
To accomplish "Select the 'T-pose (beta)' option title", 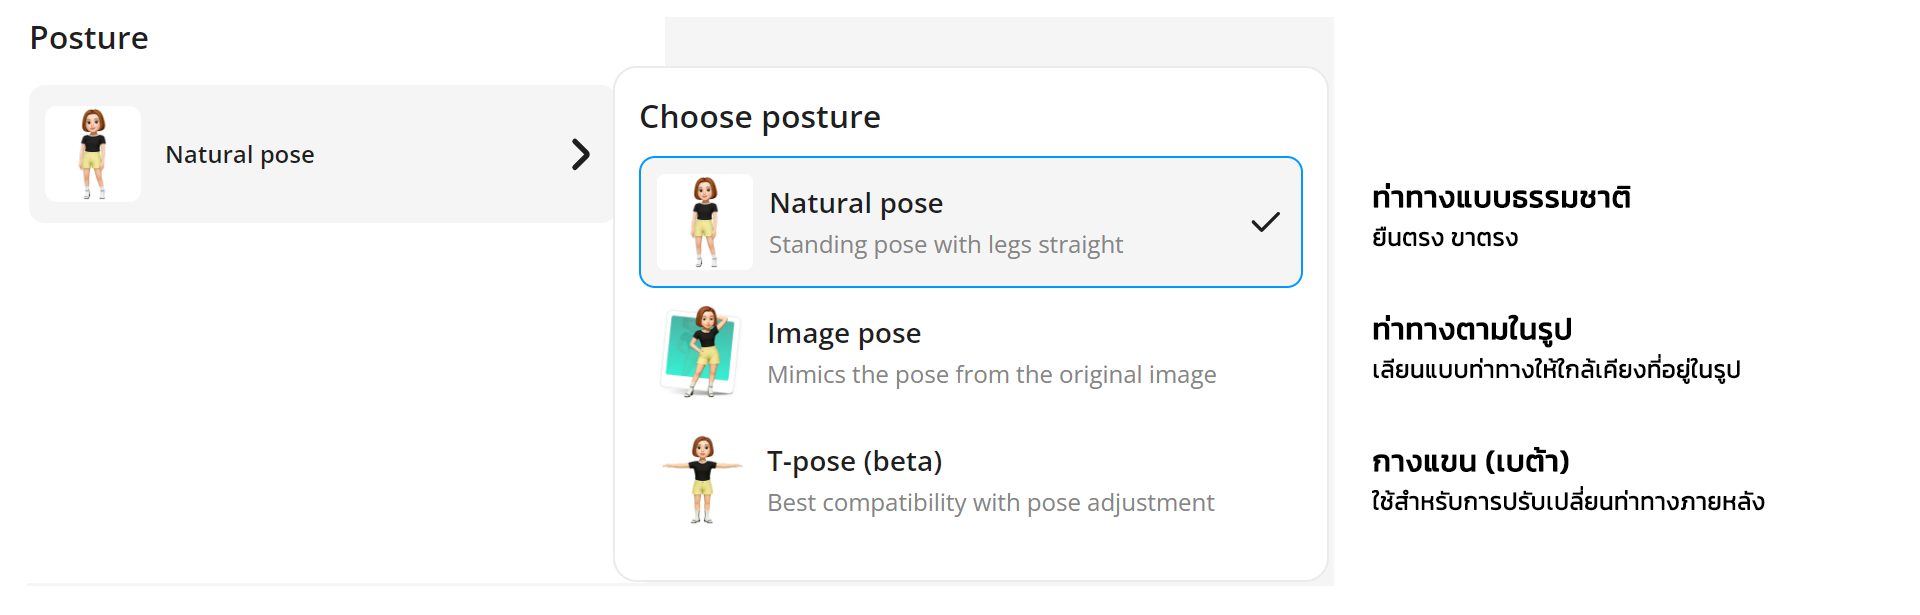I will 855,461.
